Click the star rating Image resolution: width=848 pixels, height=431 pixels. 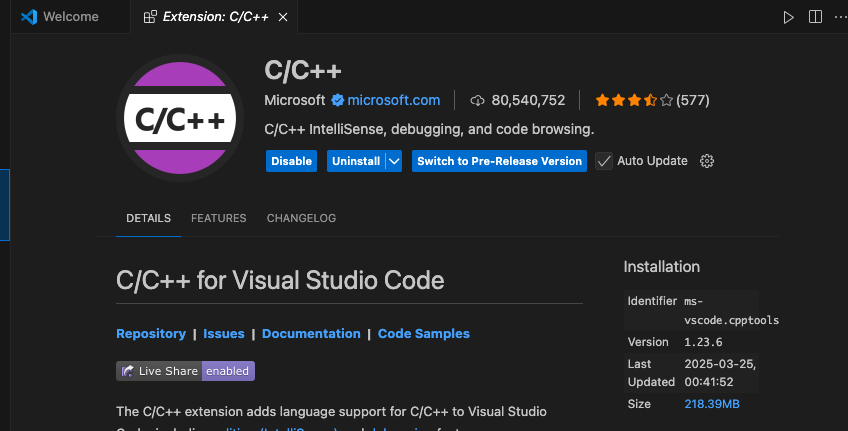tap(634, 100)
